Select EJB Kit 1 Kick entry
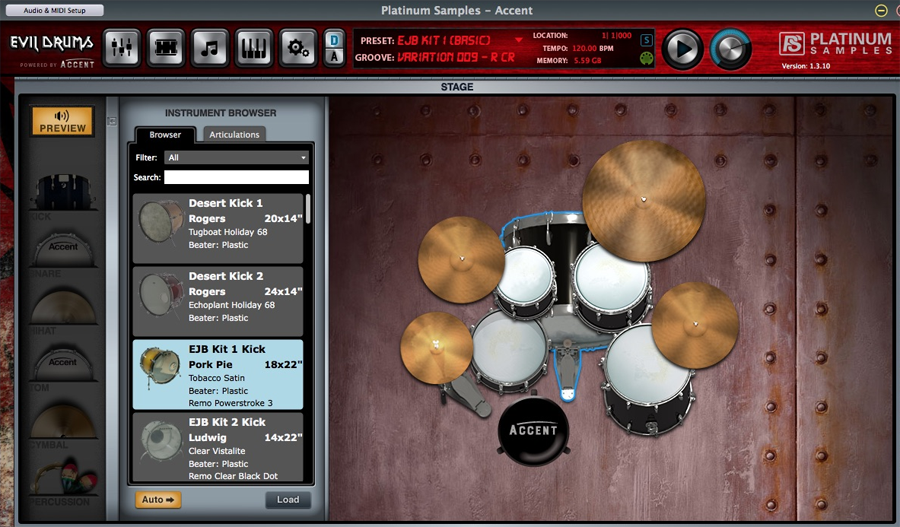900x527 pixels. click(x=218, y=374)
